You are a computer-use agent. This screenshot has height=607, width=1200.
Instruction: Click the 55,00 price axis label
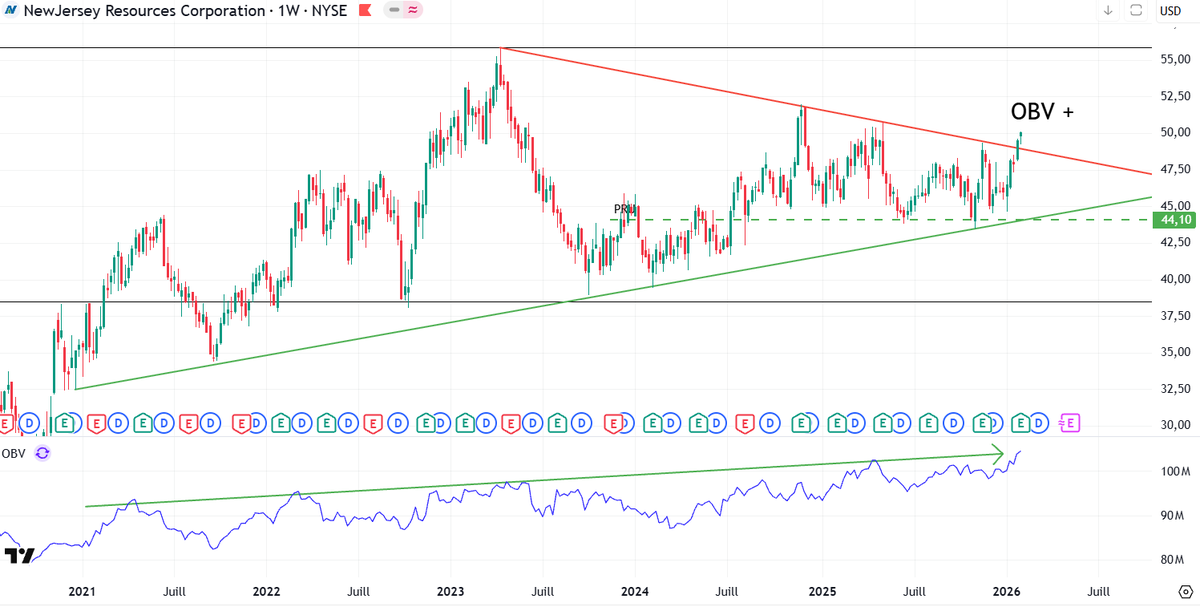coord(1173,60)
